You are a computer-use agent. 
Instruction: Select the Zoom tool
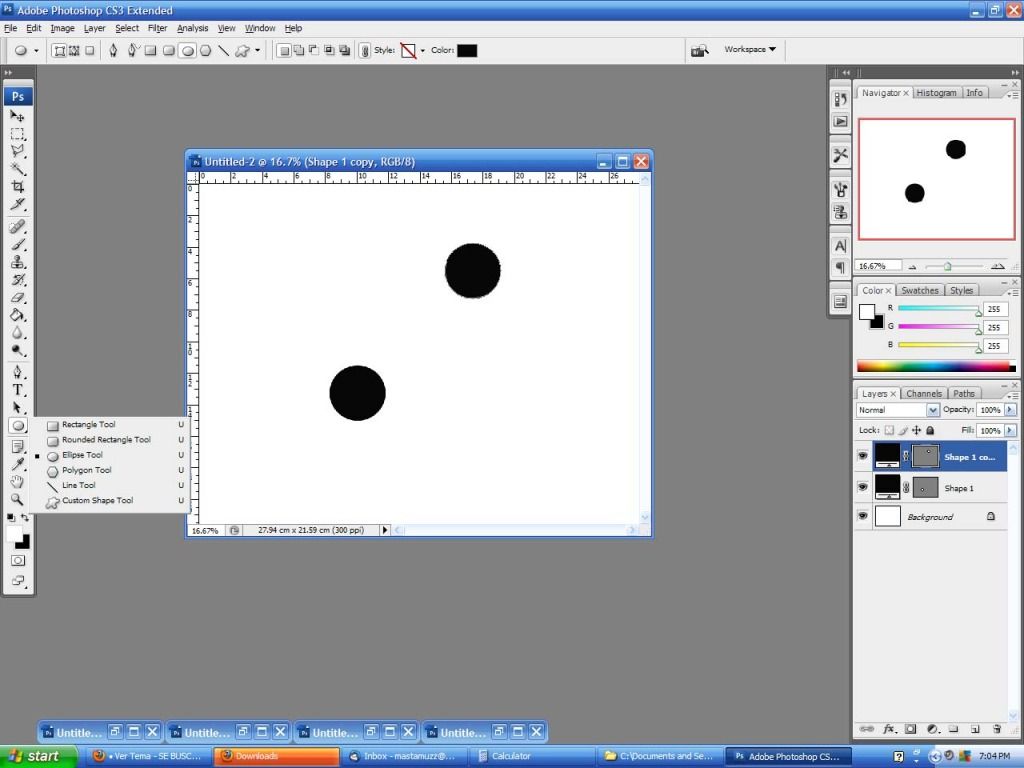[18, 500]
